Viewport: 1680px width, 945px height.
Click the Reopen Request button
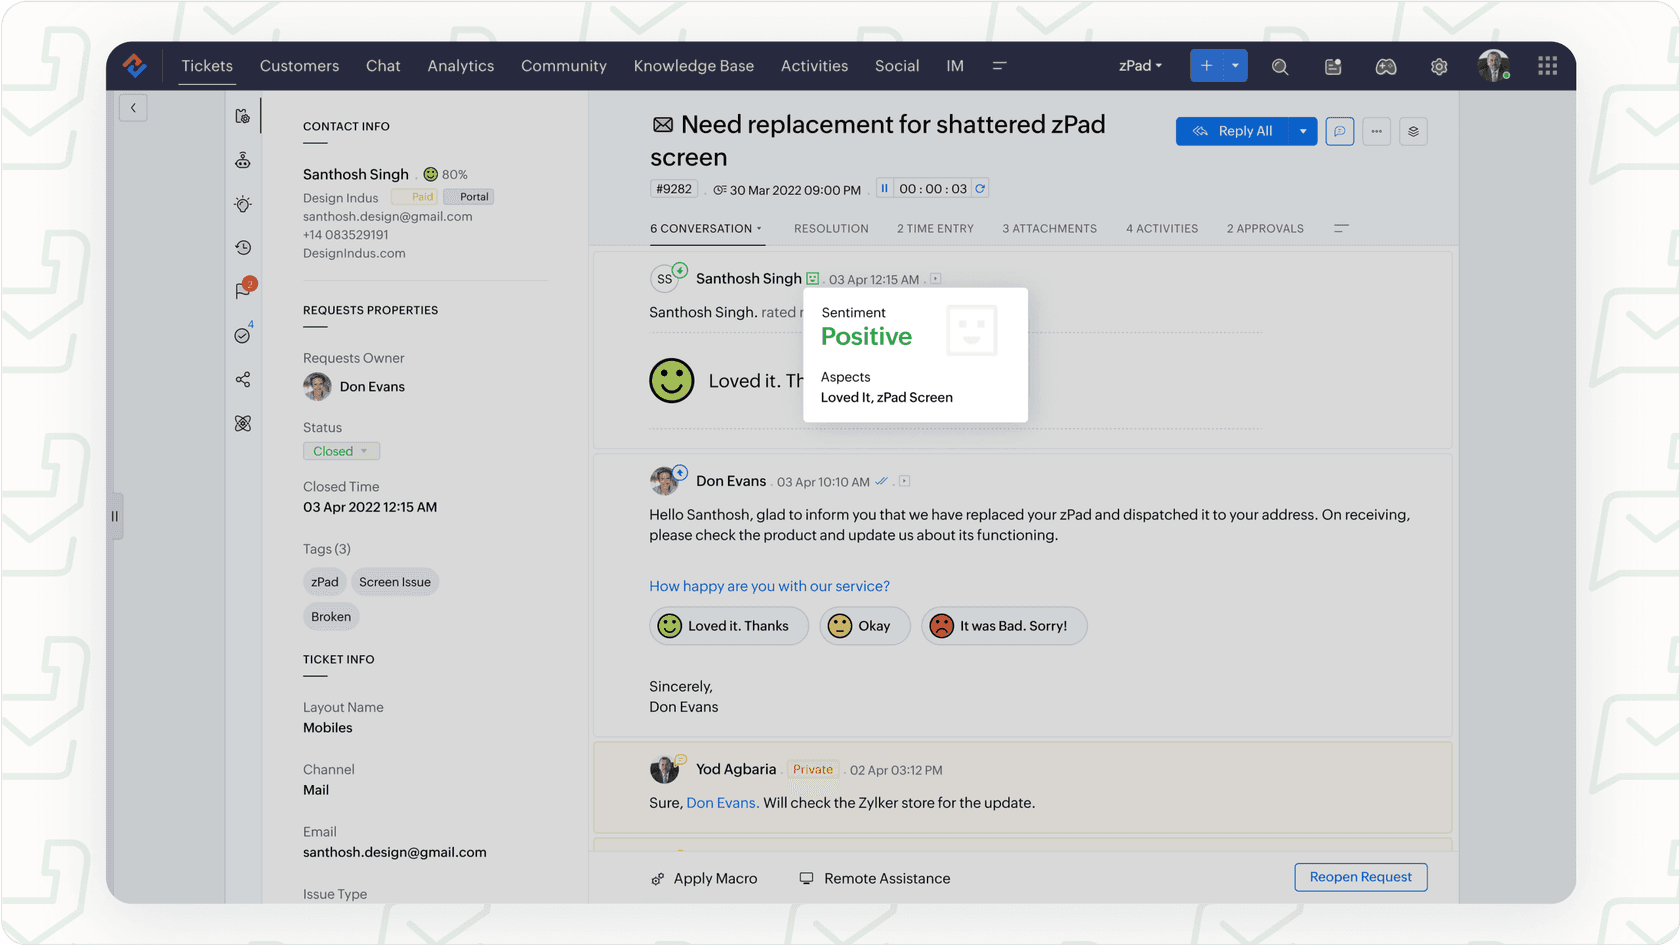[1360, 877]
